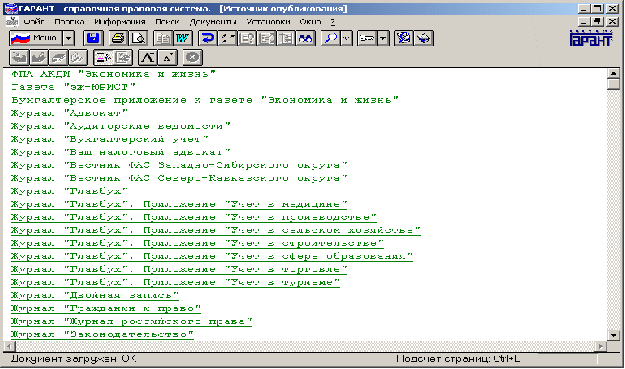625x369 pixels.
Task: Click the document with pencil icon in toolbar
Action: (267, 38)
